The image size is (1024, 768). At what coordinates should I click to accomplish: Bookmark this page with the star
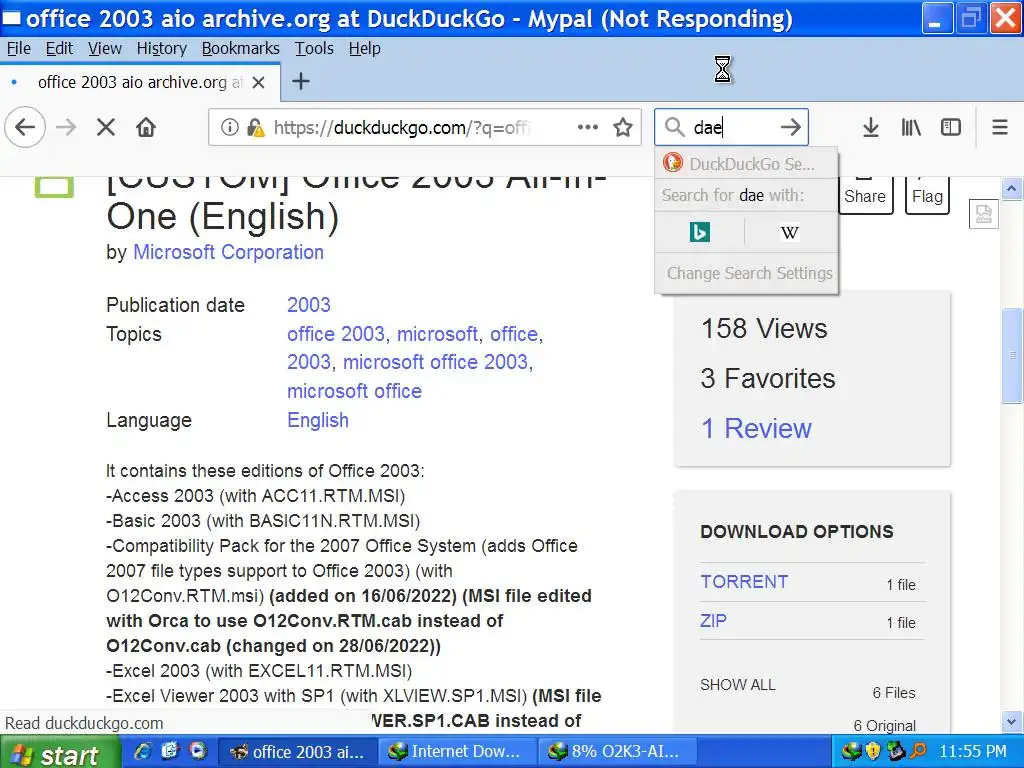point(623,127)
